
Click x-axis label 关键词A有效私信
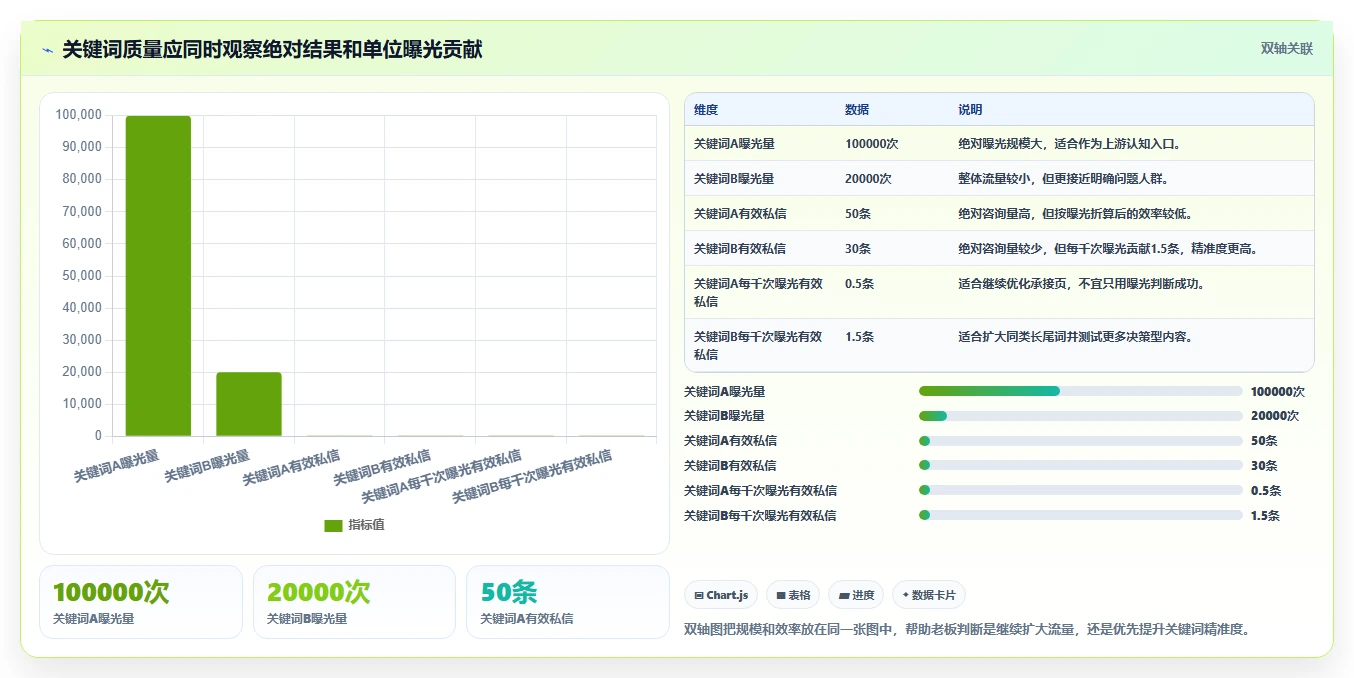tap(291, 468)
